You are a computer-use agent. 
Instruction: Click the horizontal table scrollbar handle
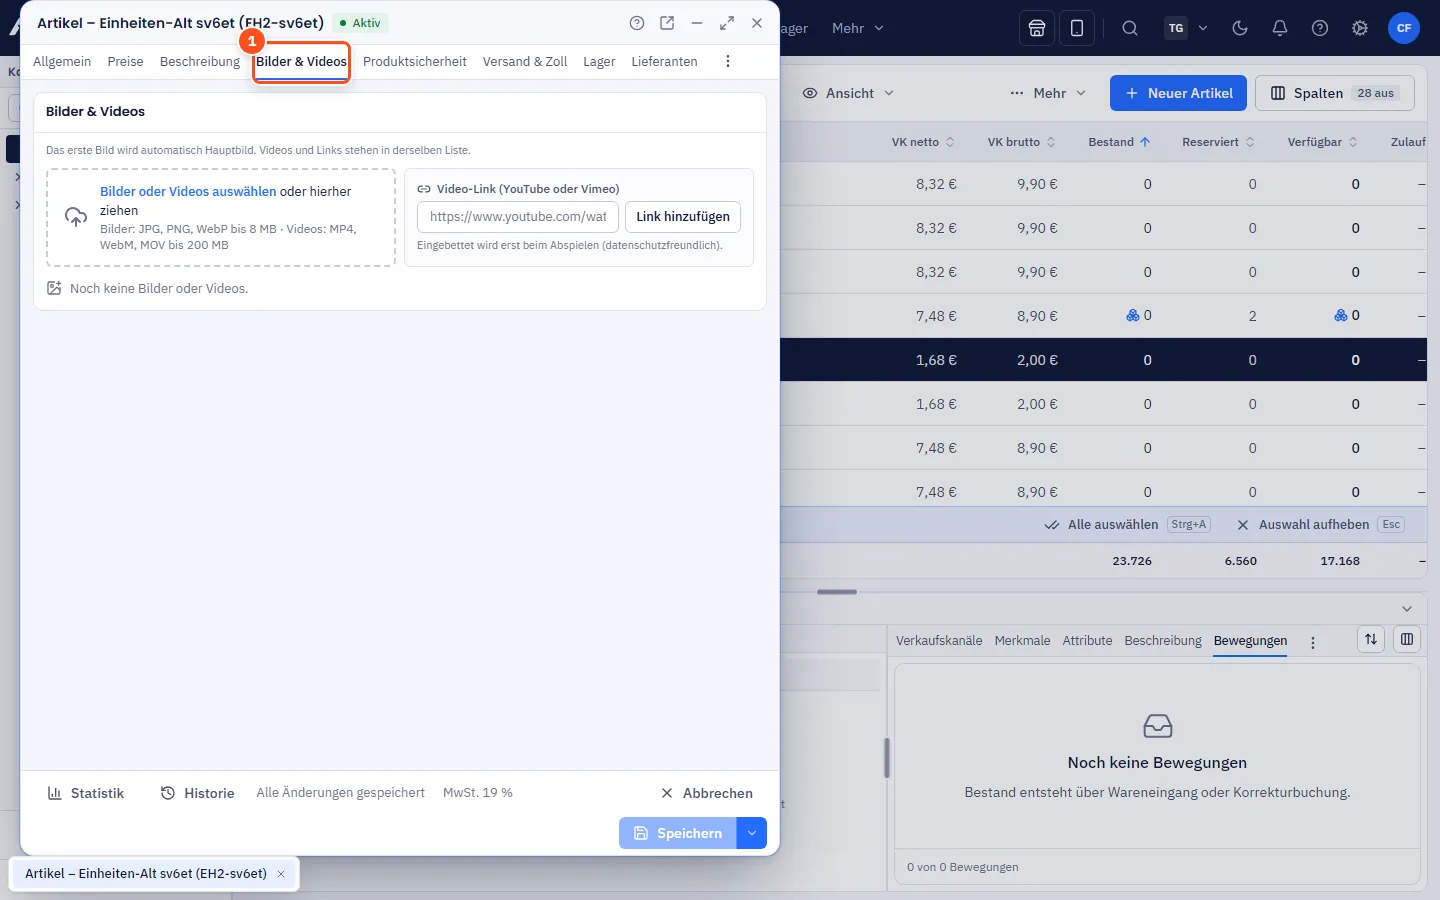837,592
